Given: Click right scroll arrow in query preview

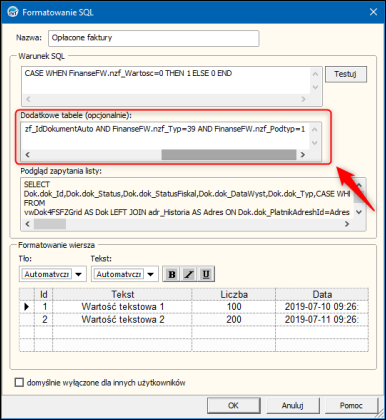Looking at the screenshot, I should (347, 224).
